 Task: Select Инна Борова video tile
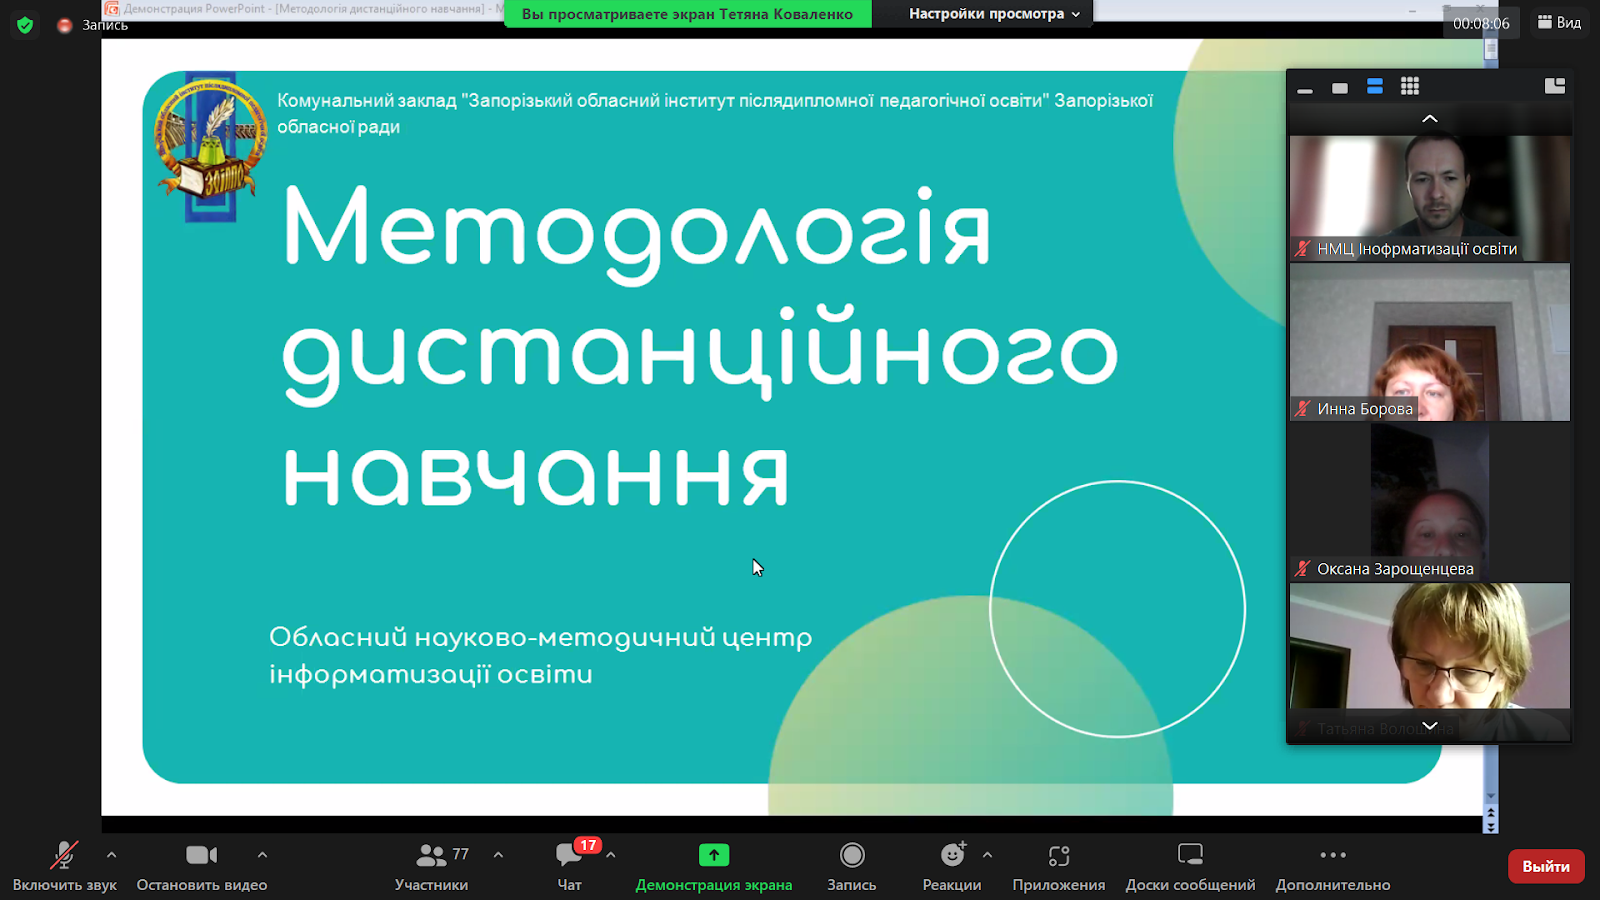(x=1430, y=342)
